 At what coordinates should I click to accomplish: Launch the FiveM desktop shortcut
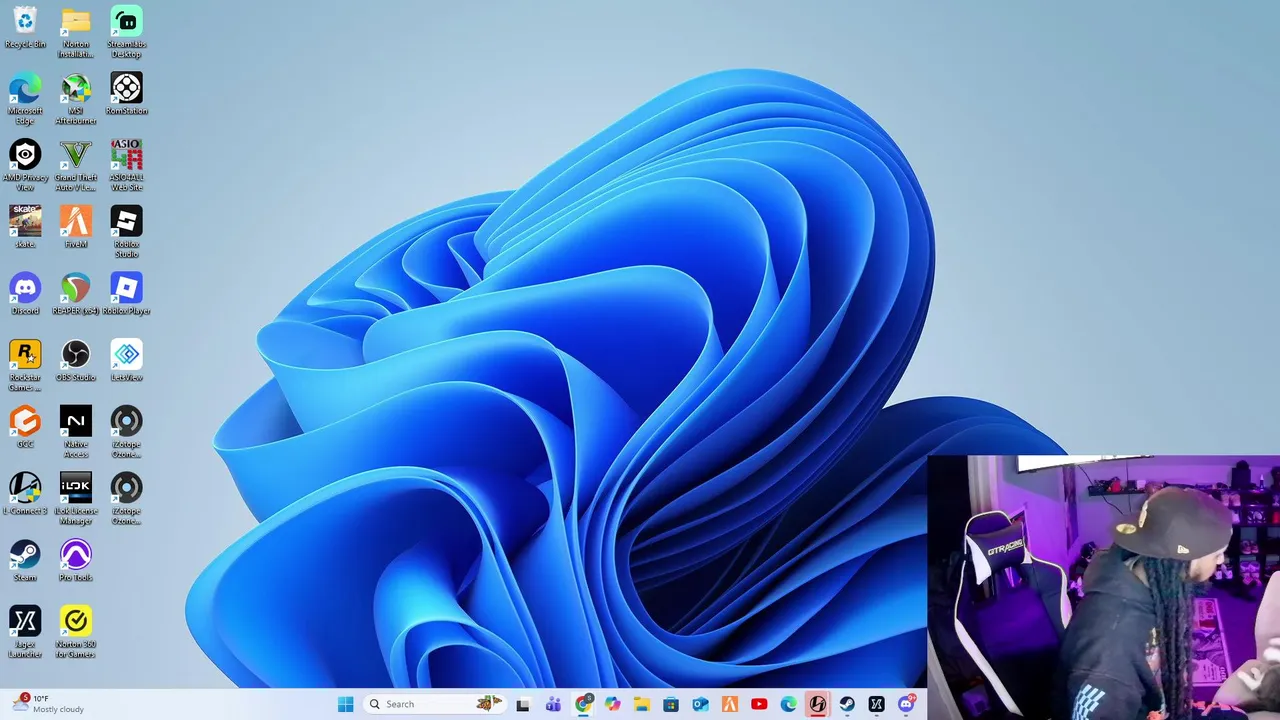76,227
